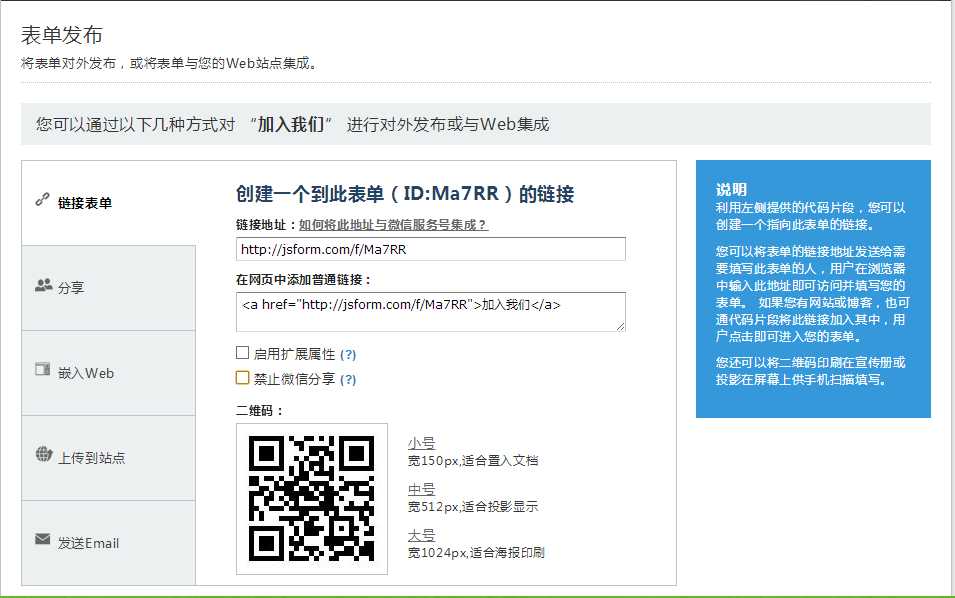Click the textarea resize handle corner

pos(621,327)
